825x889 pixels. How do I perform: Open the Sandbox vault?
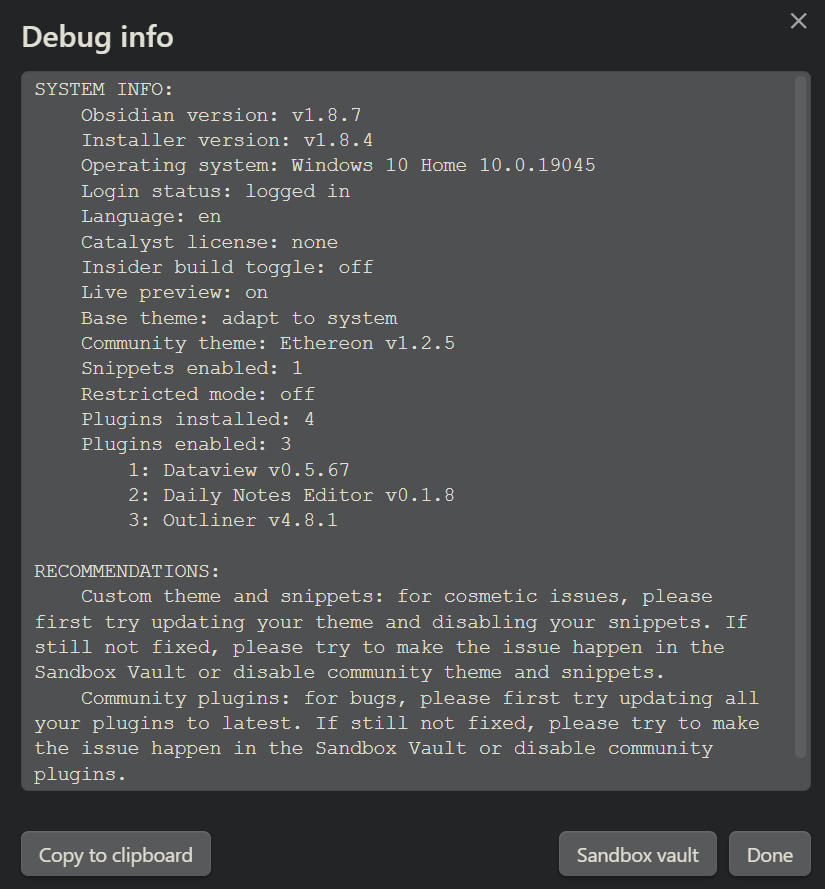click(x=637, y=854)
